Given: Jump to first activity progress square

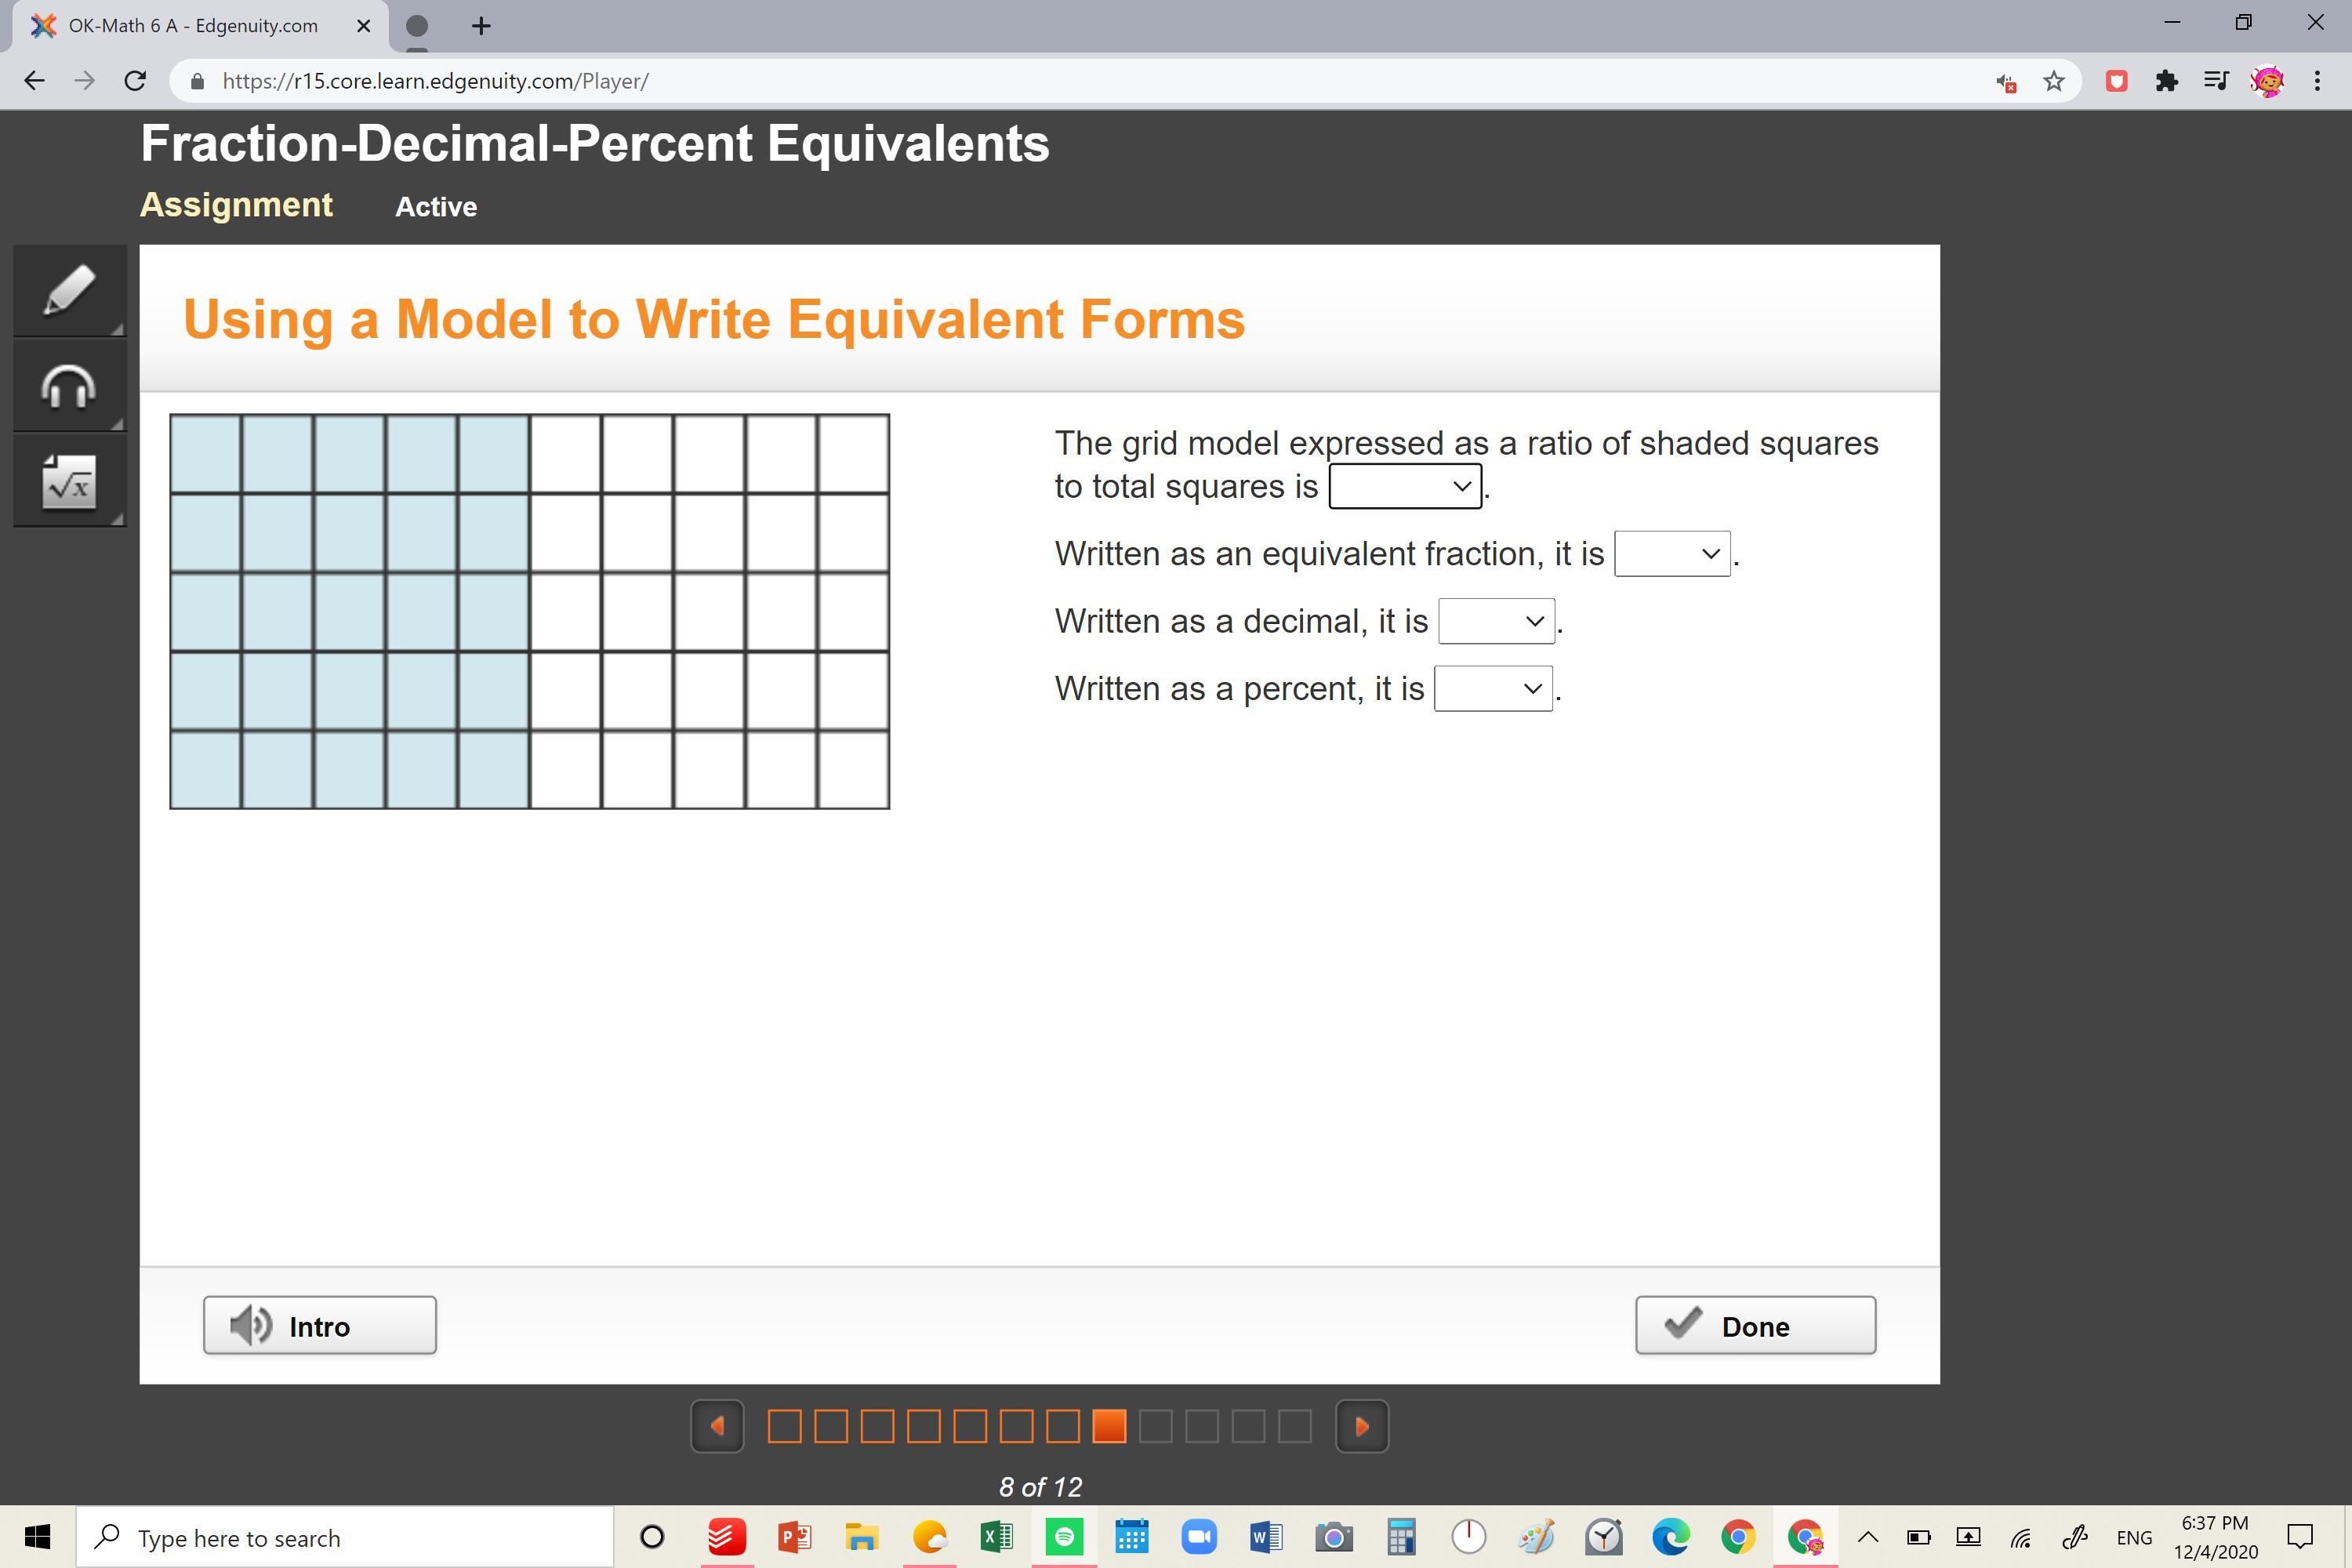Looking at the screenshot, I should pos(784,1426).
